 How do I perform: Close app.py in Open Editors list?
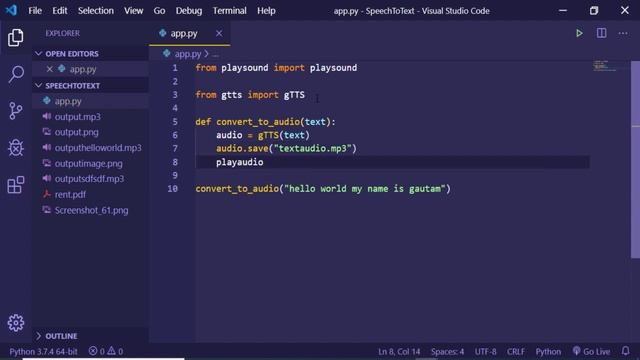pyautogui.click(x=49, y=69)
